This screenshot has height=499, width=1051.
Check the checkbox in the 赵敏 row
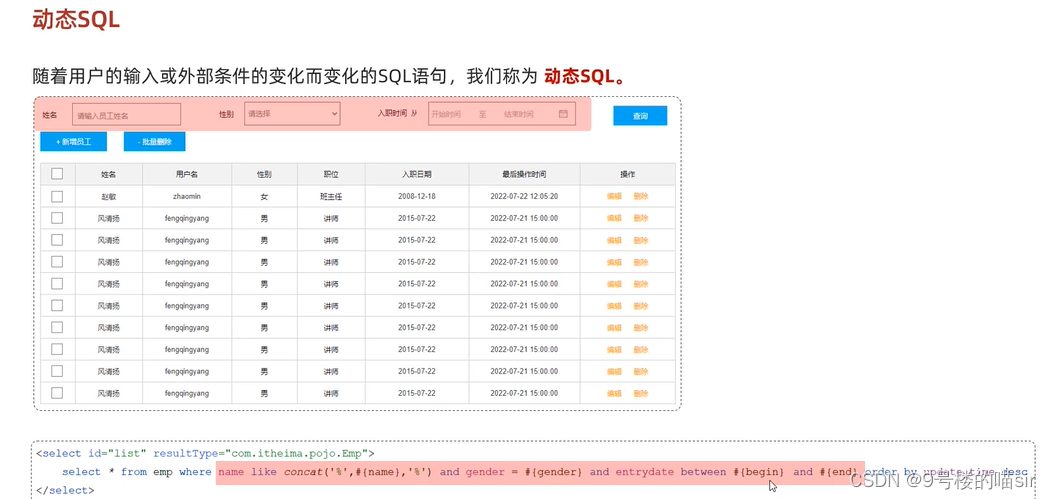tap(57, 197)
